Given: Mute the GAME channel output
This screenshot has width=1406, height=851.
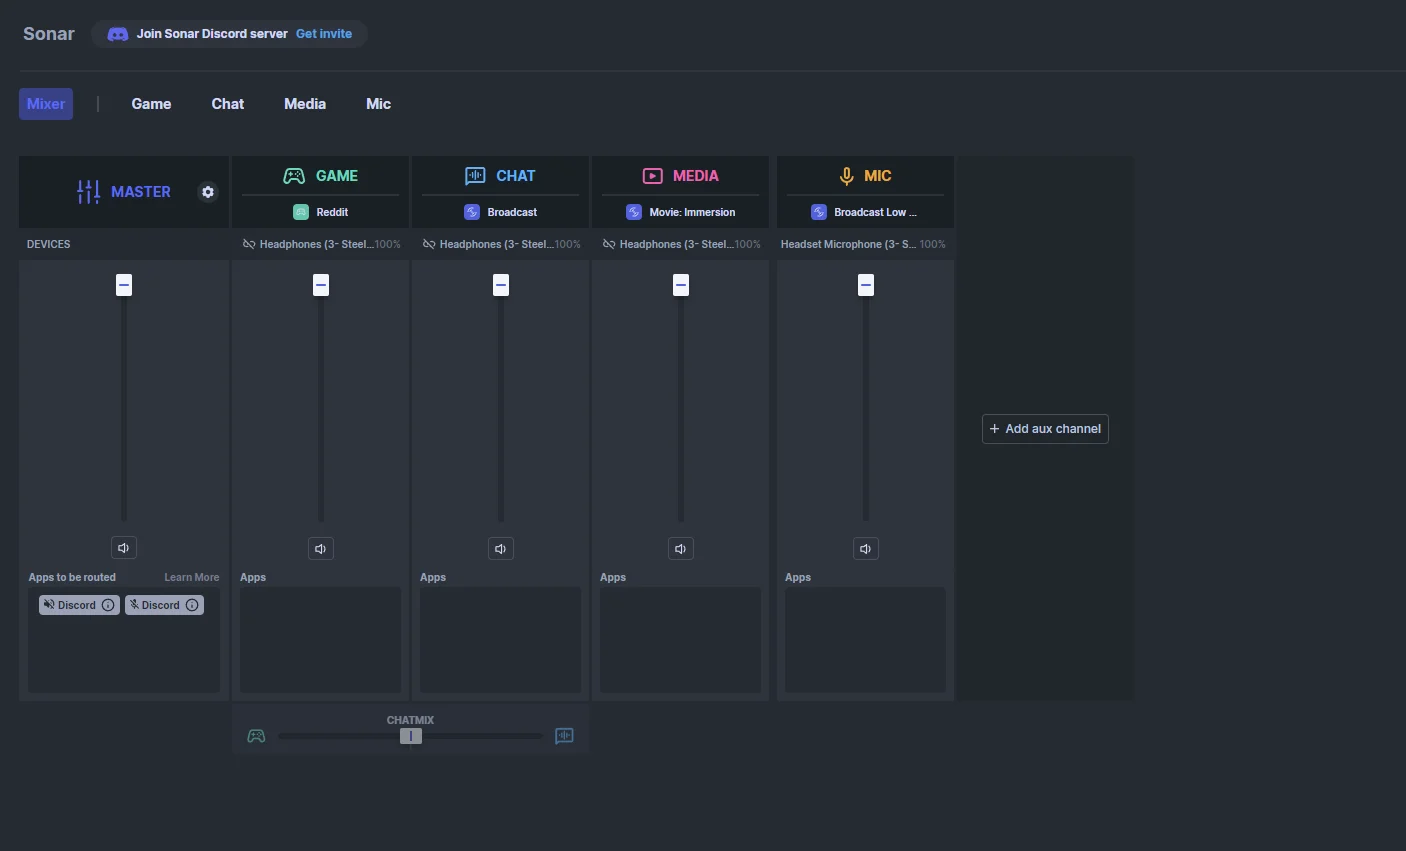Looking at the screenshot, I should pyautogui.click(x=320, y=548).
